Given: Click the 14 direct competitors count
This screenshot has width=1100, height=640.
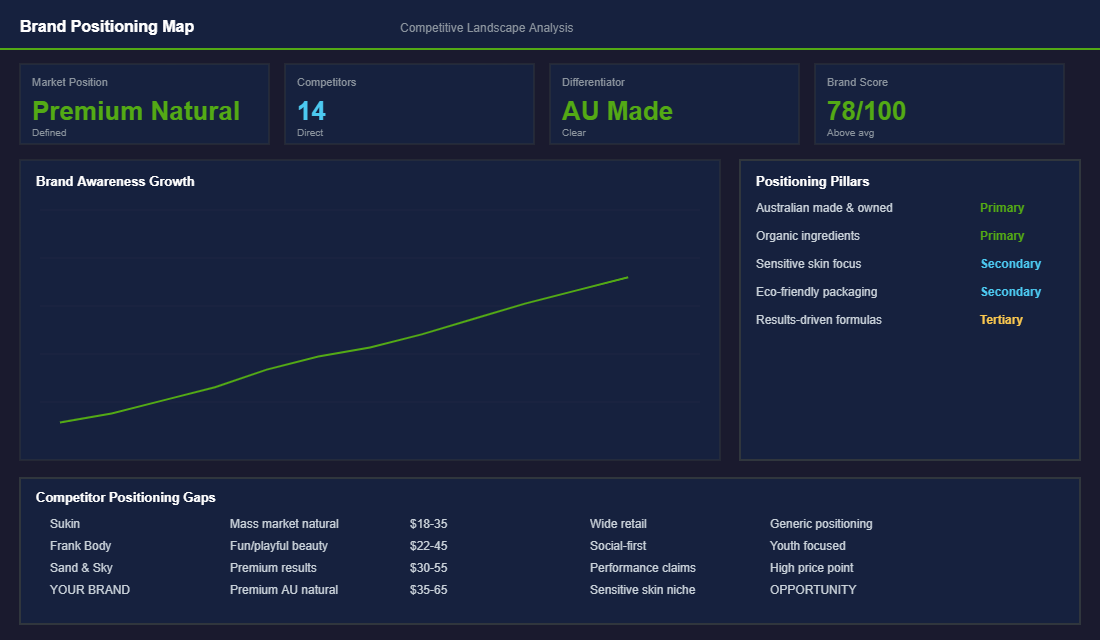Looking at the screenshot, I should coord(311,111).
